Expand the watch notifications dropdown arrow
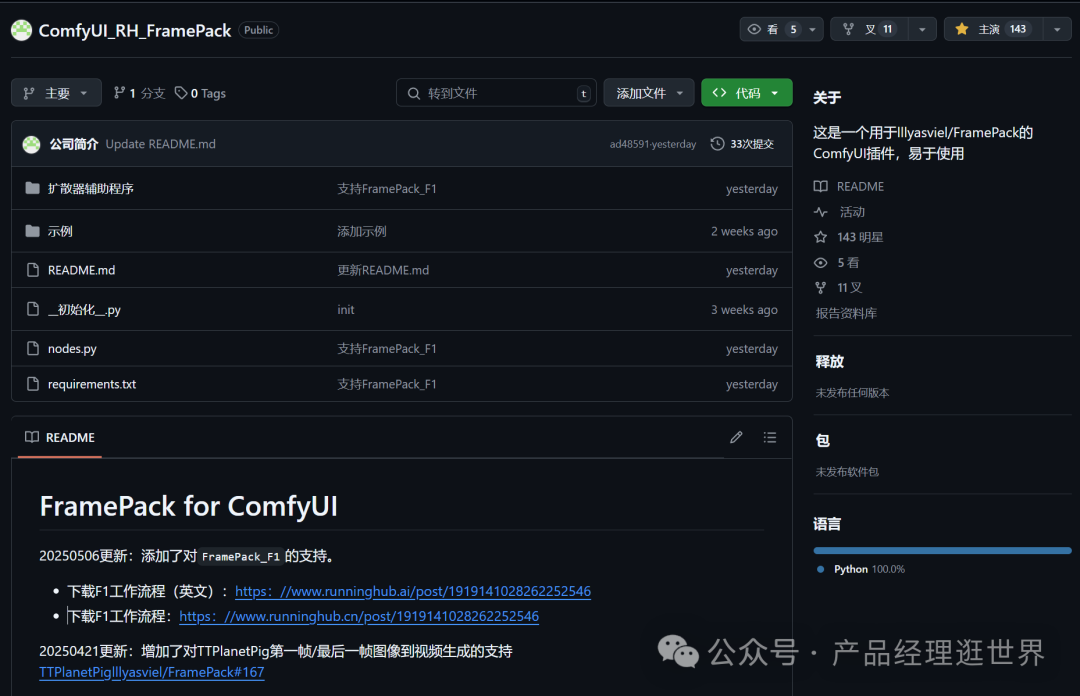This screenshot has height=696, width=1080. [813, 30]
